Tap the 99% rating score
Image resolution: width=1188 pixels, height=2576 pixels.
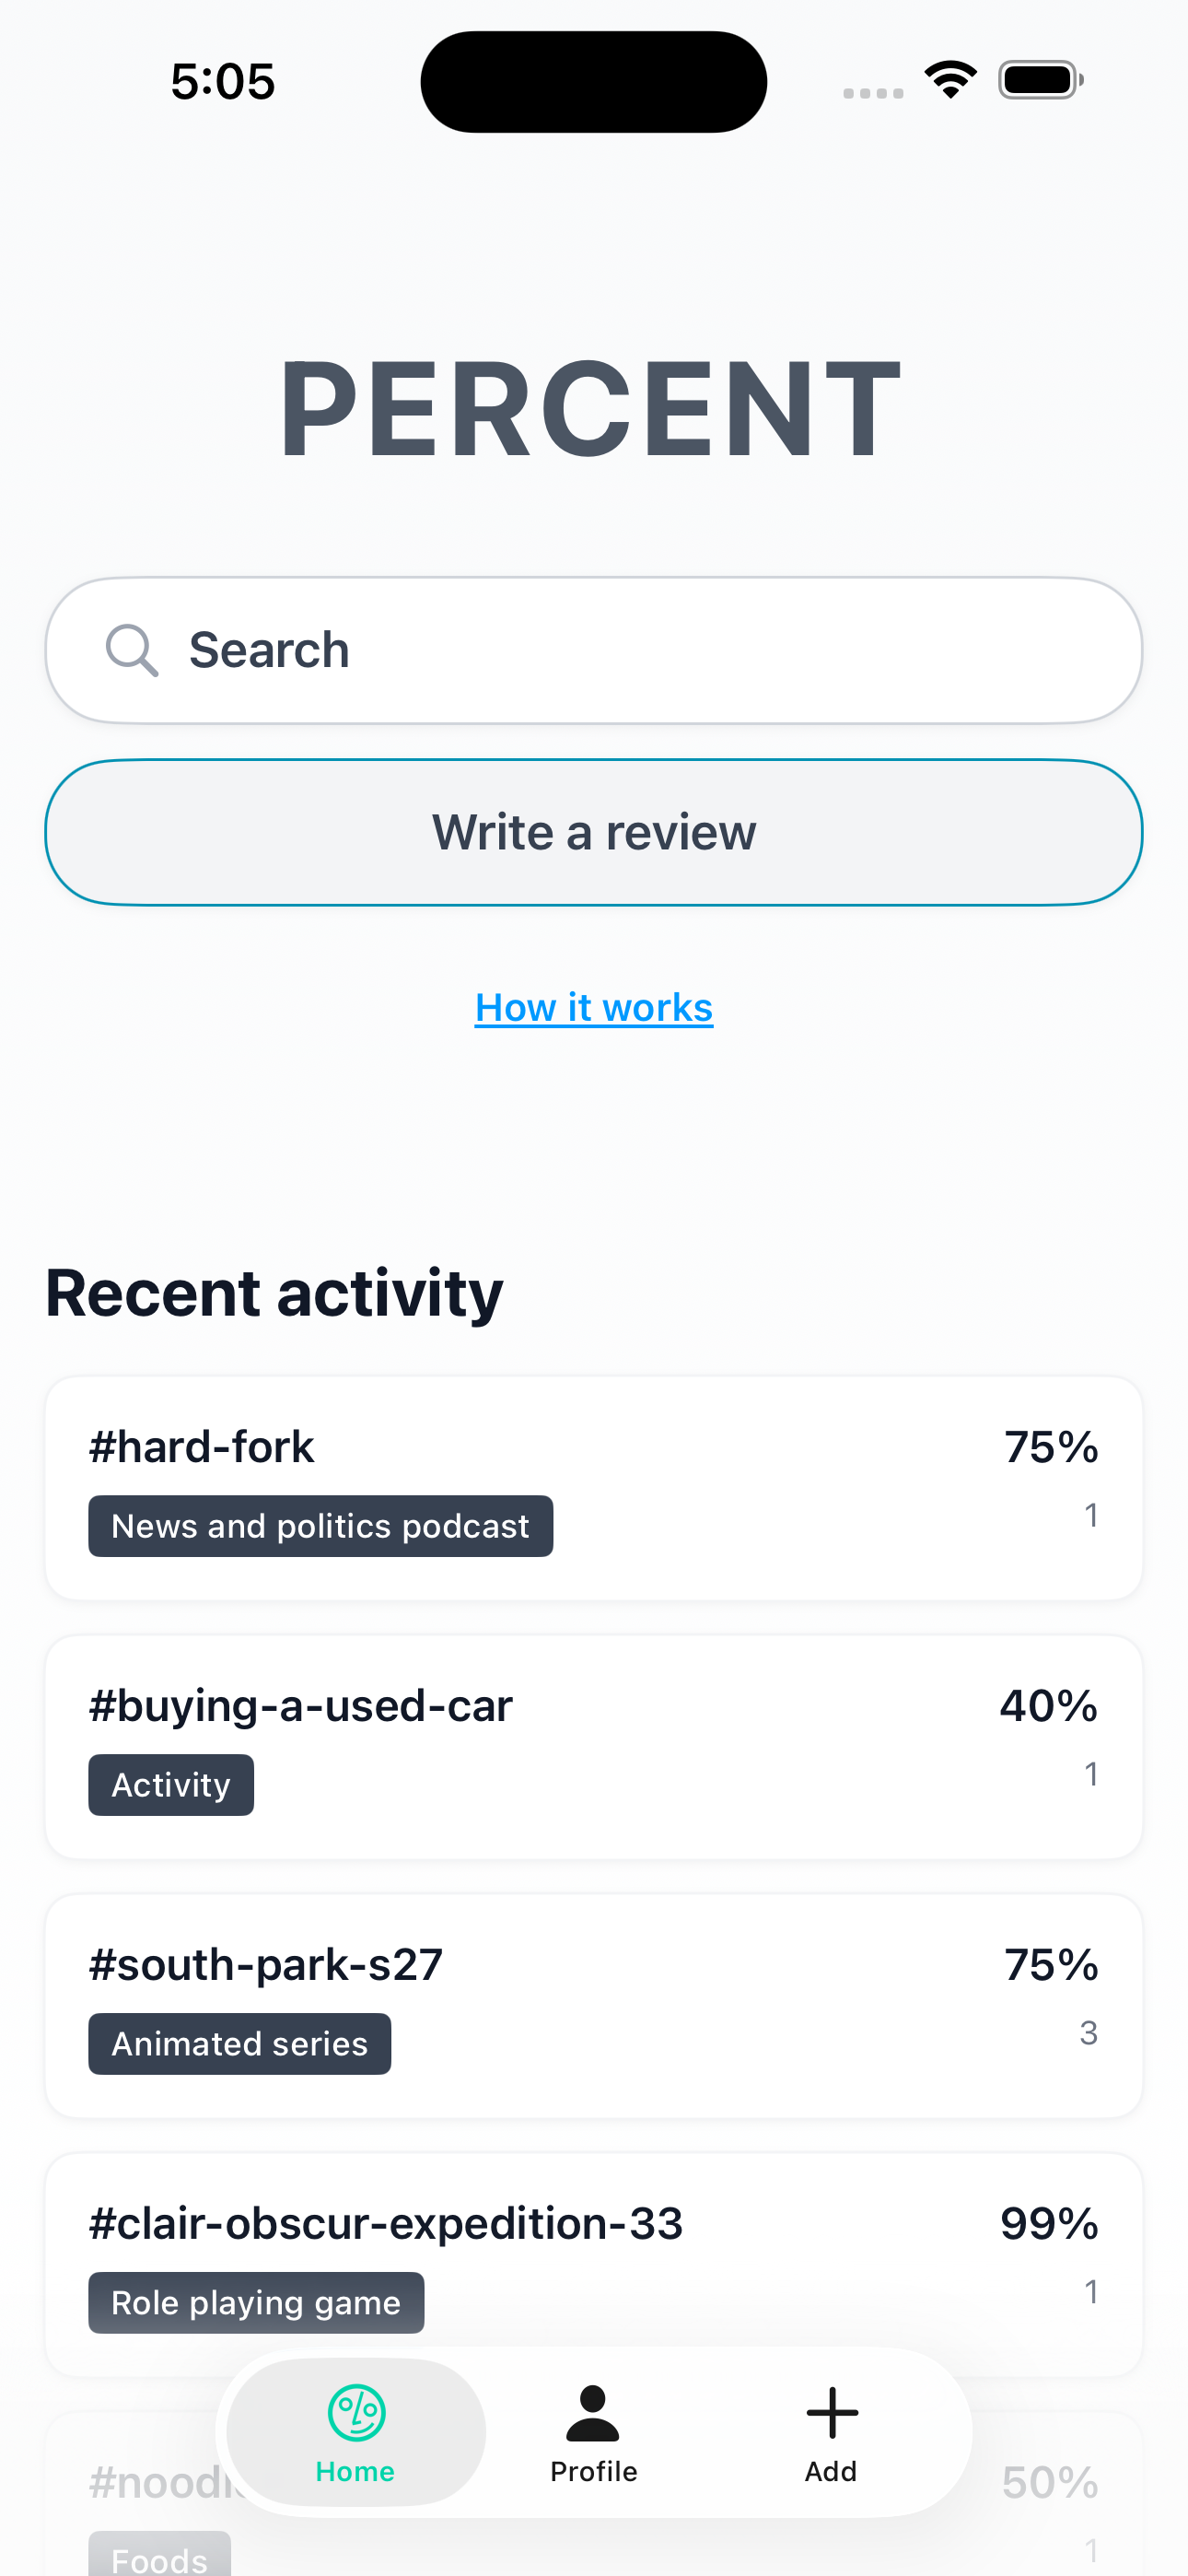click(1049, 2224)
